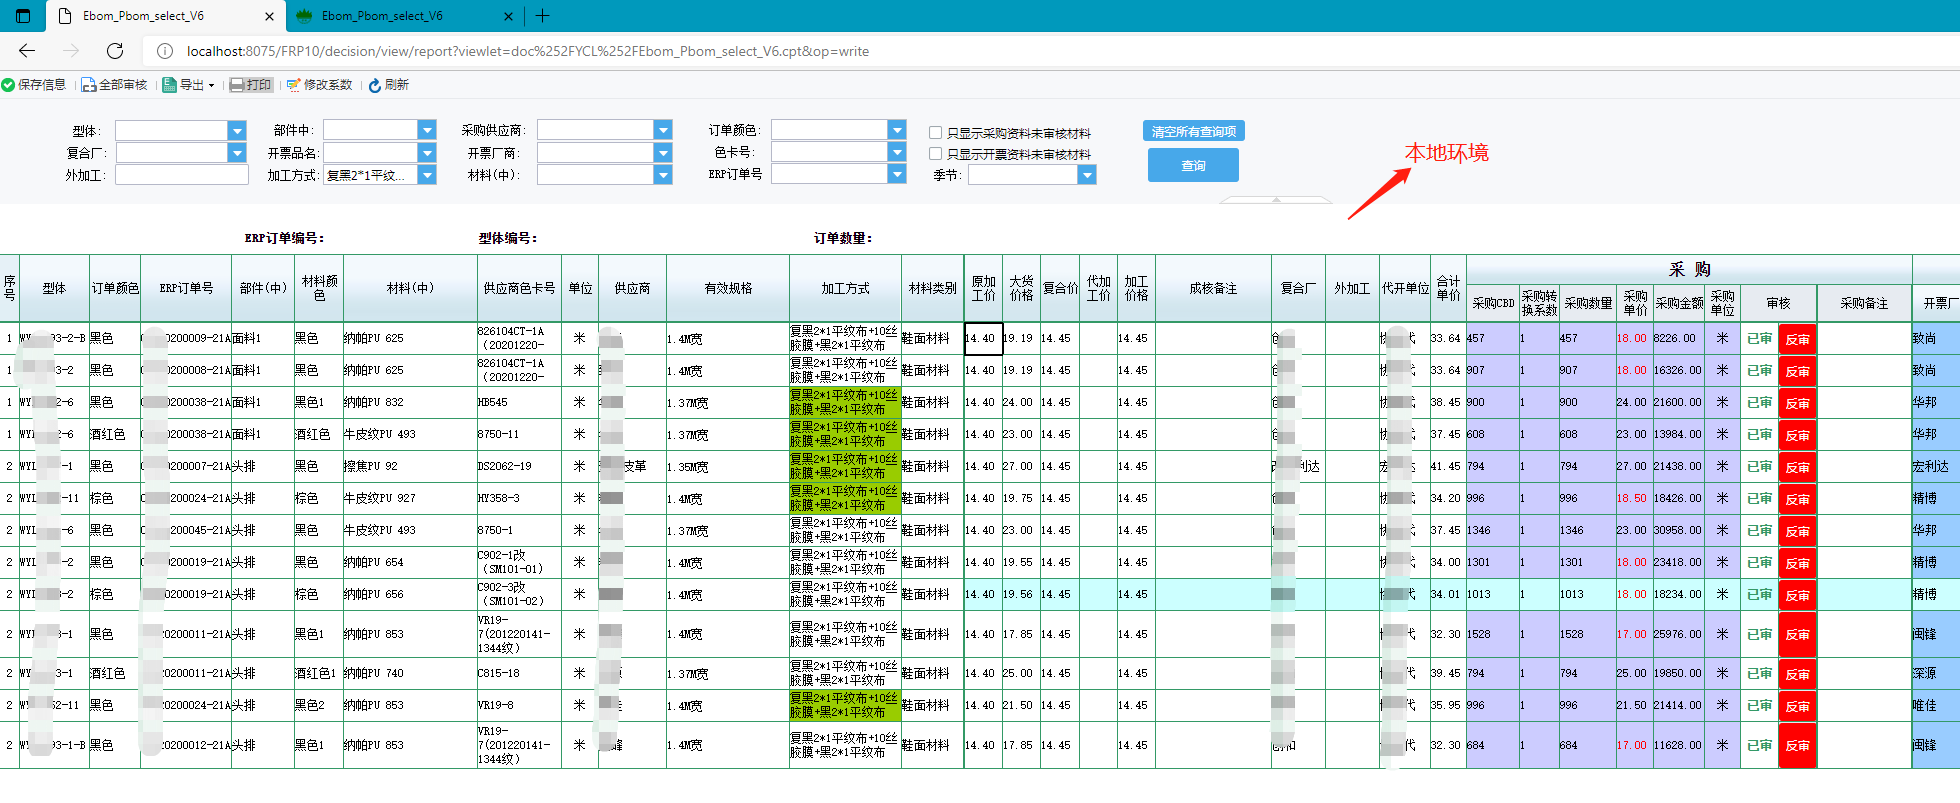Click the HB545 color card cell

(x=518, y=402)
